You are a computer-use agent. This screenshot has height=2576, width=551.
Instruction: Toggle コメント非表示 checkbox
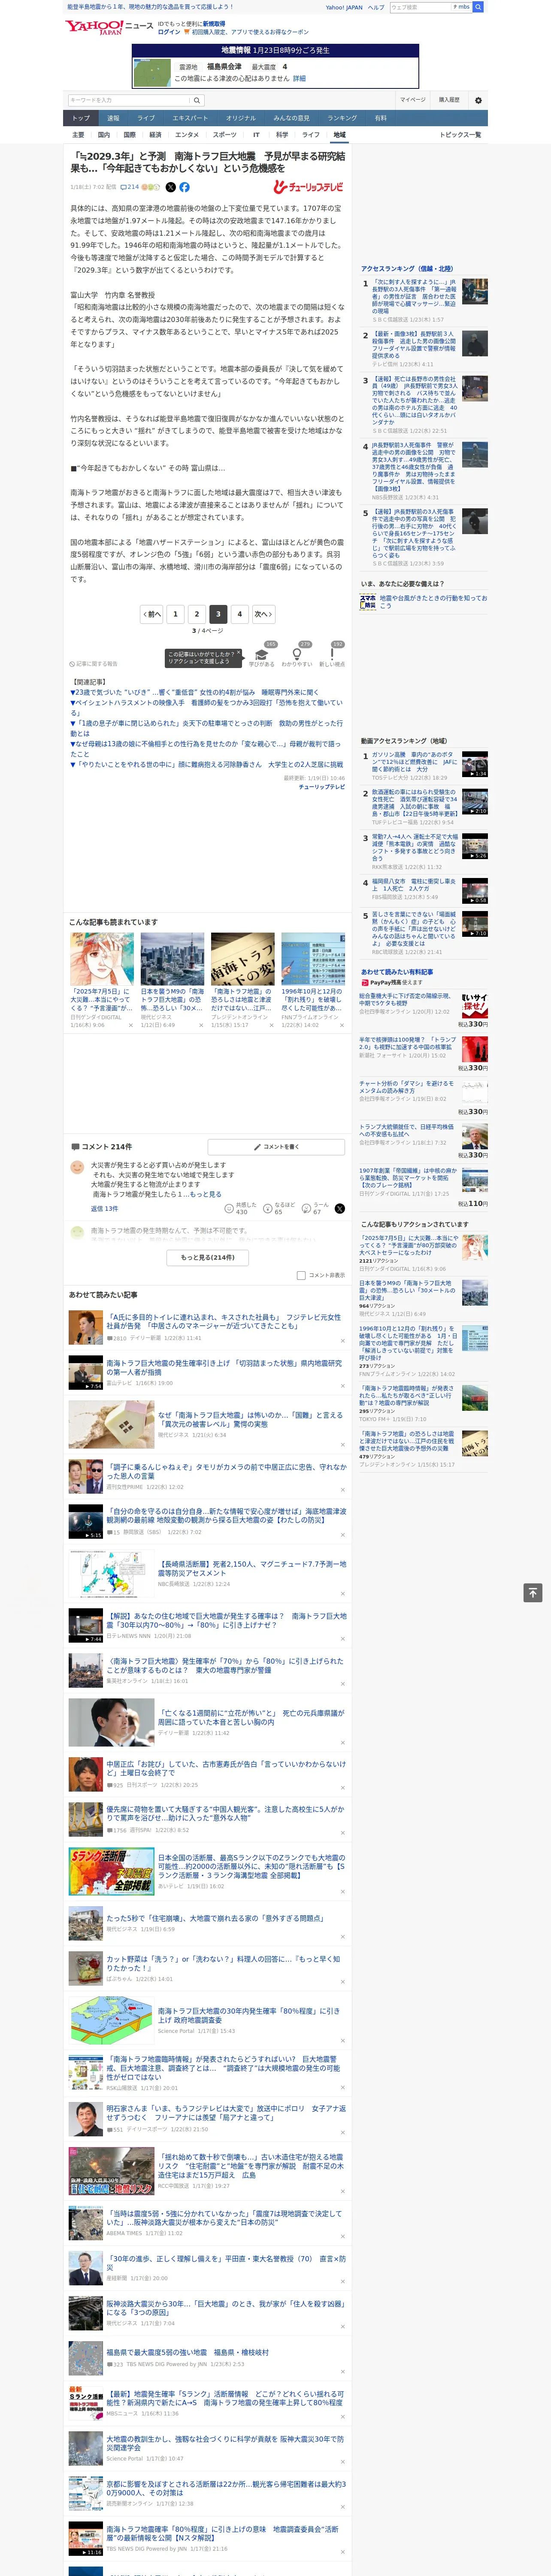pos(301,1275)
